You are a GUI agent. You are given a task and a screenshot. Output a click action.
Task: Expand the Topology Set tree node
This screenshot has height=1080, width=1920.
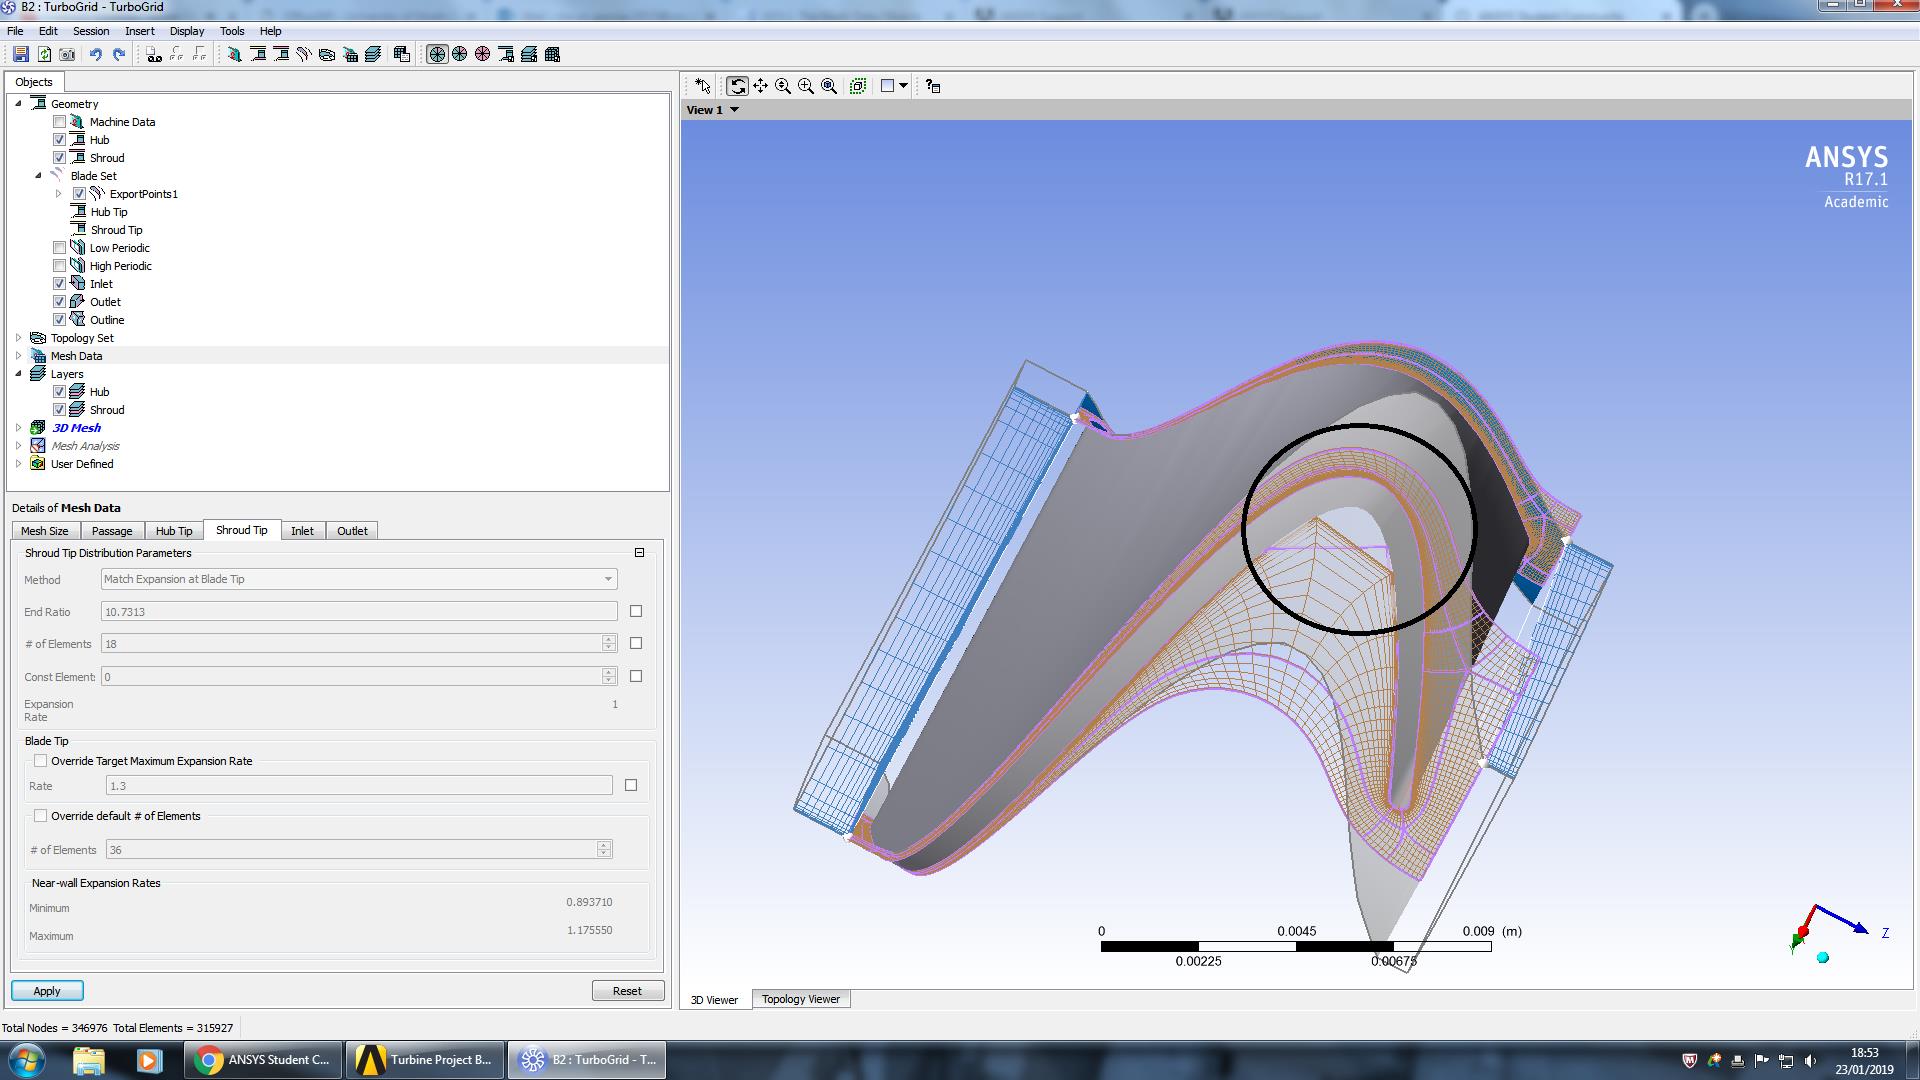(18, 338)
